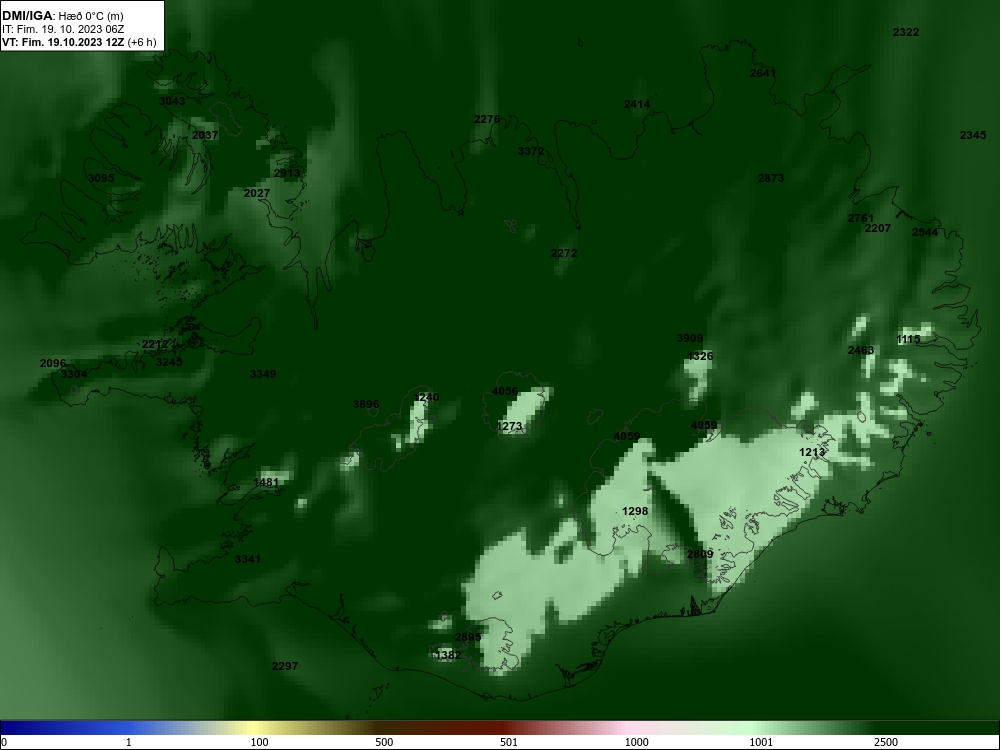The image size is (1000, 750).
Task: Click the legend label 2500
Action: pos(886,742)
